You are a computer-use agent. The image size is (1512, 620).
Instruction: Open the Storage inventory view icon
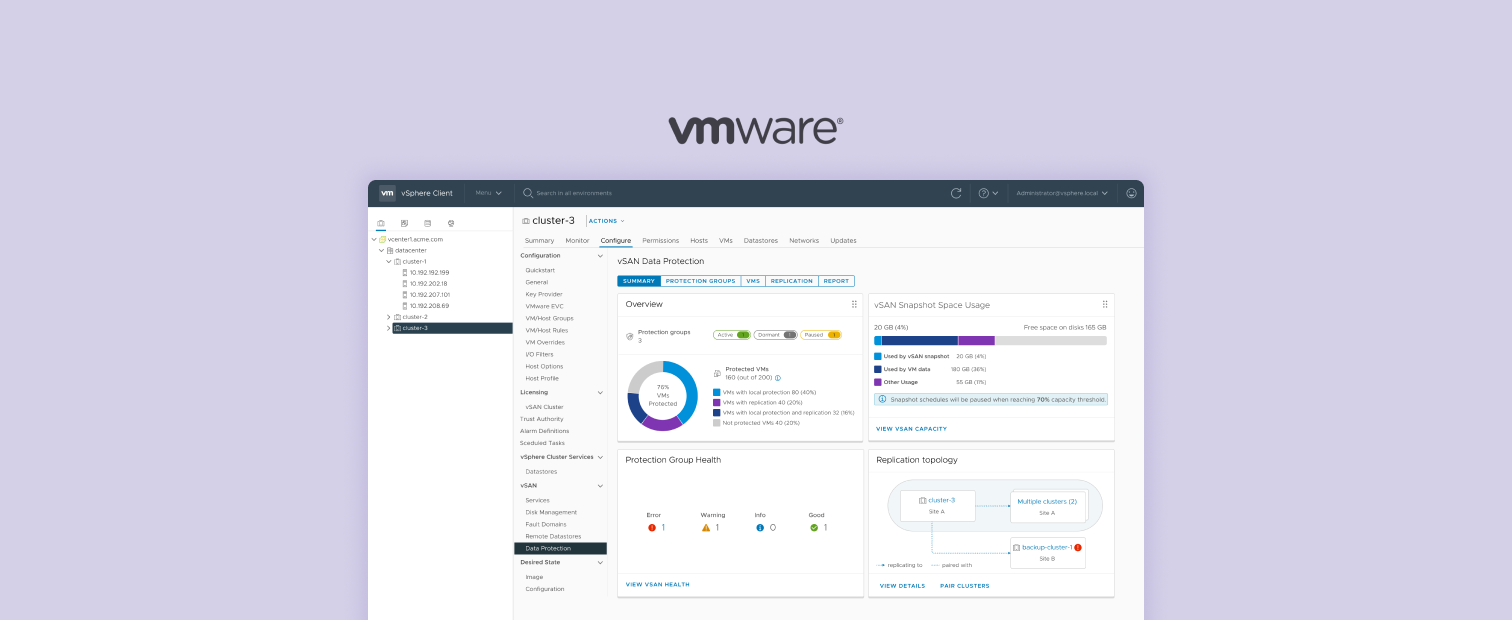coord(428,223)
